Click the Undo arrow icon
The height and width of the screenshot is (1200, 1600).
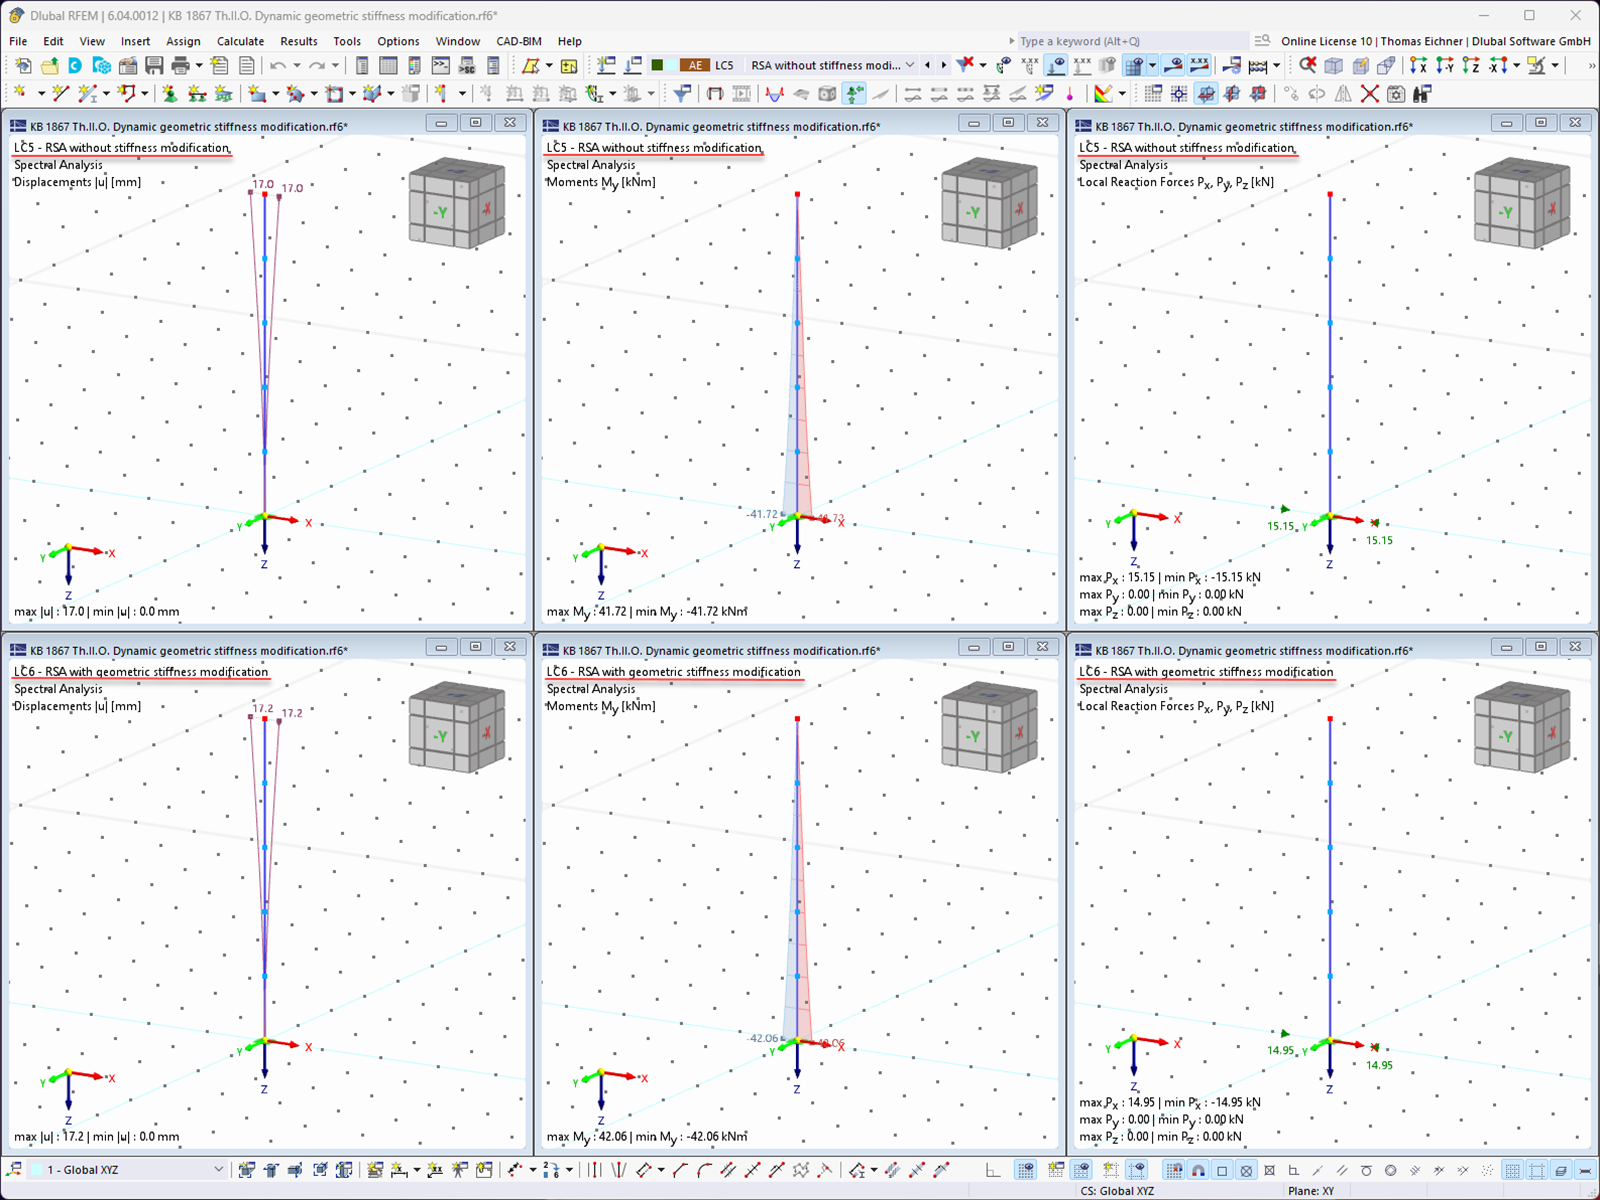277,66
